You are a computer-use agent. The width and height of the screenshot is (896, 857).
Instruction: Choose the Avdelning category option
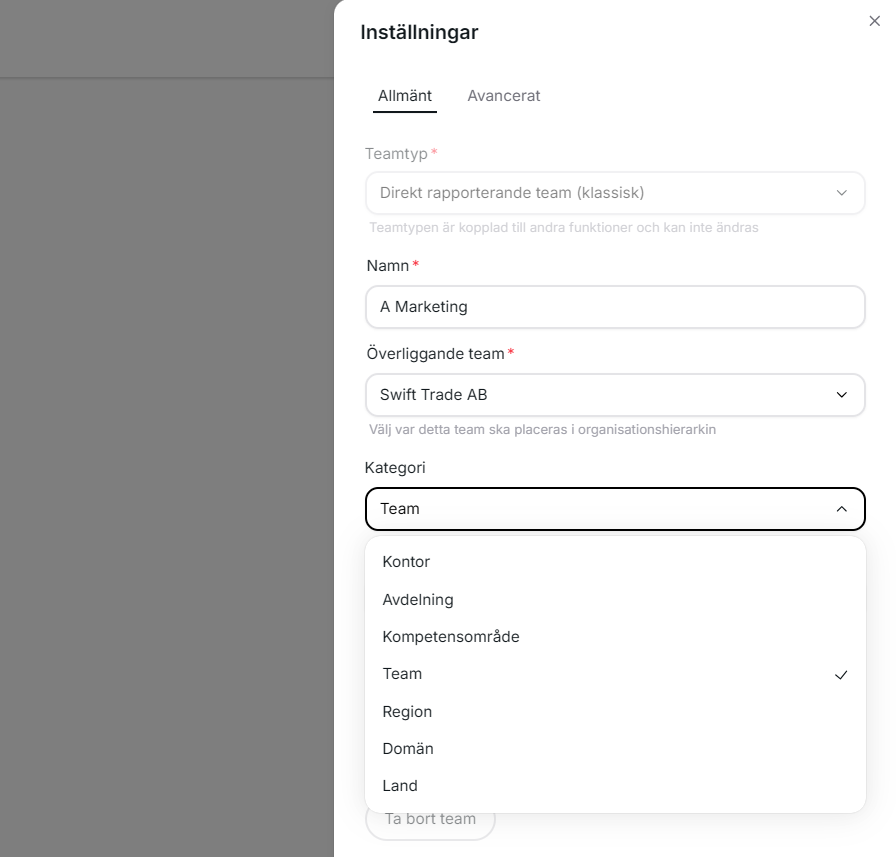click(x=418, y=600)
